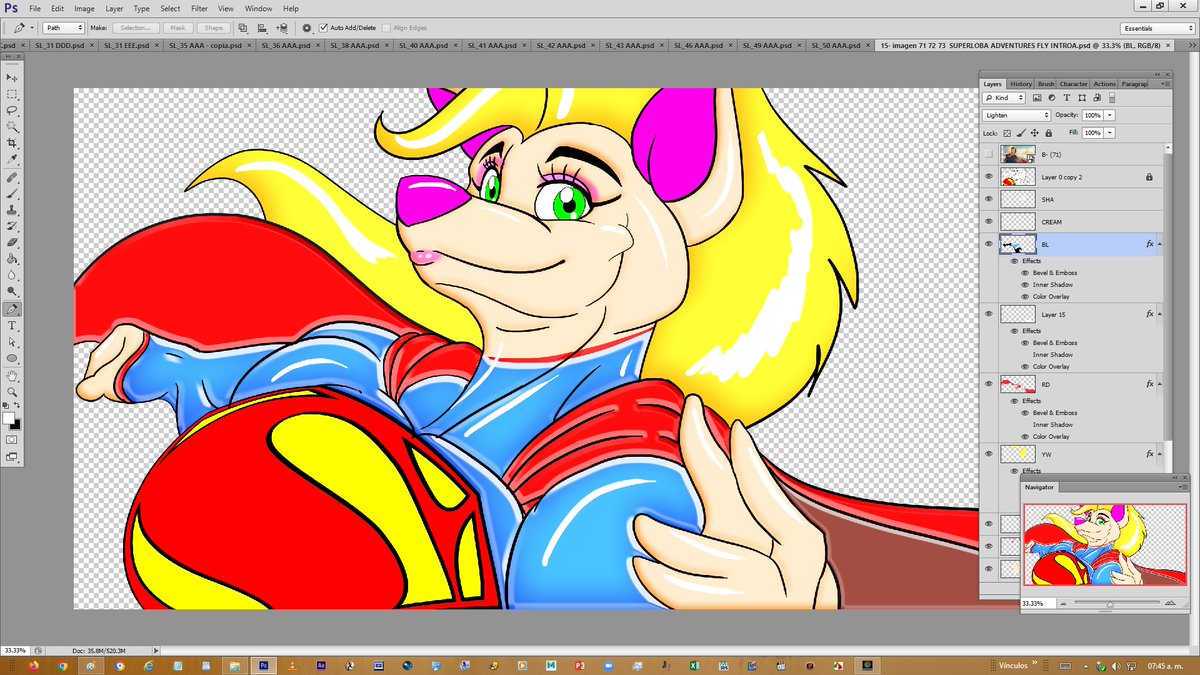This screenshot has height=675, width=1200.
Task: Toggle Auto Add/Delete checkbox
Action: click(x=323, y=28)
